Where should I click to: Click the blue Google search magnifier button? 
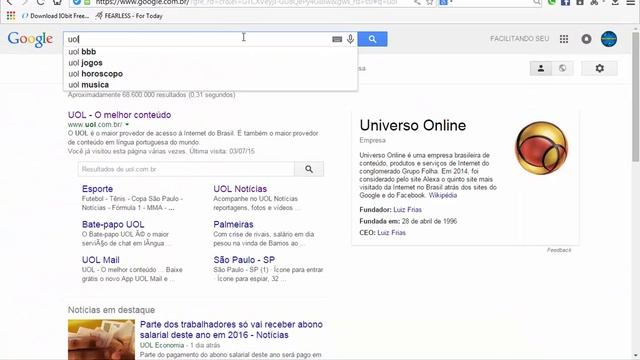372,39
